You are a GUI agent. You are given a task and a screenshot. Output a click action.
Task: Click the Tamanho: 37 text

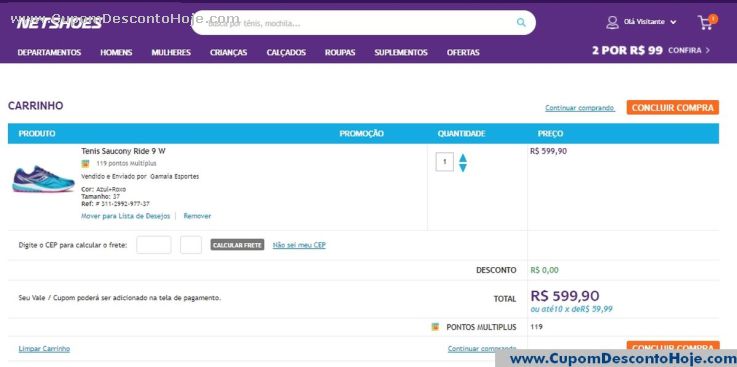(x=101, y=196)
